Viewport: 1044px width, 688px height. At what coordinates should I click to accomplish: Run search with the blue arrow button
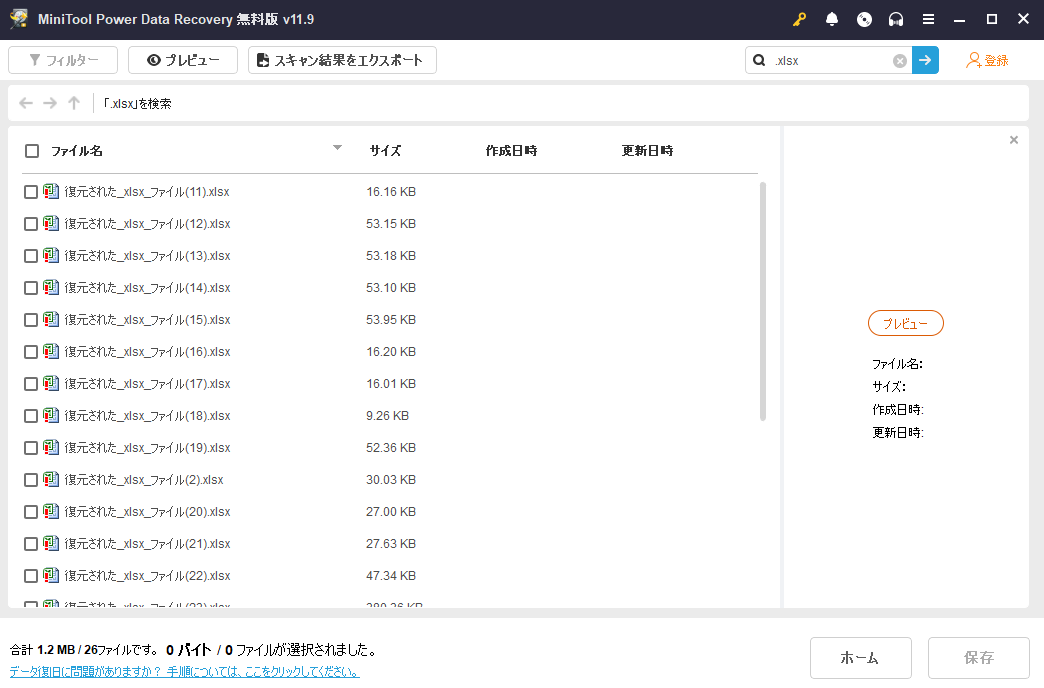925,60
